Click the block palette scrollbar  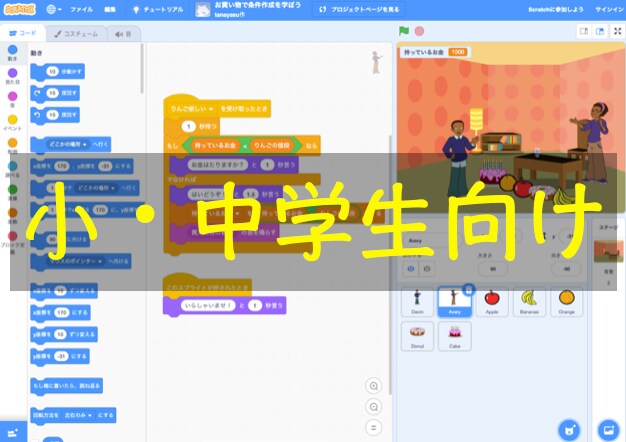coord(142,69)
